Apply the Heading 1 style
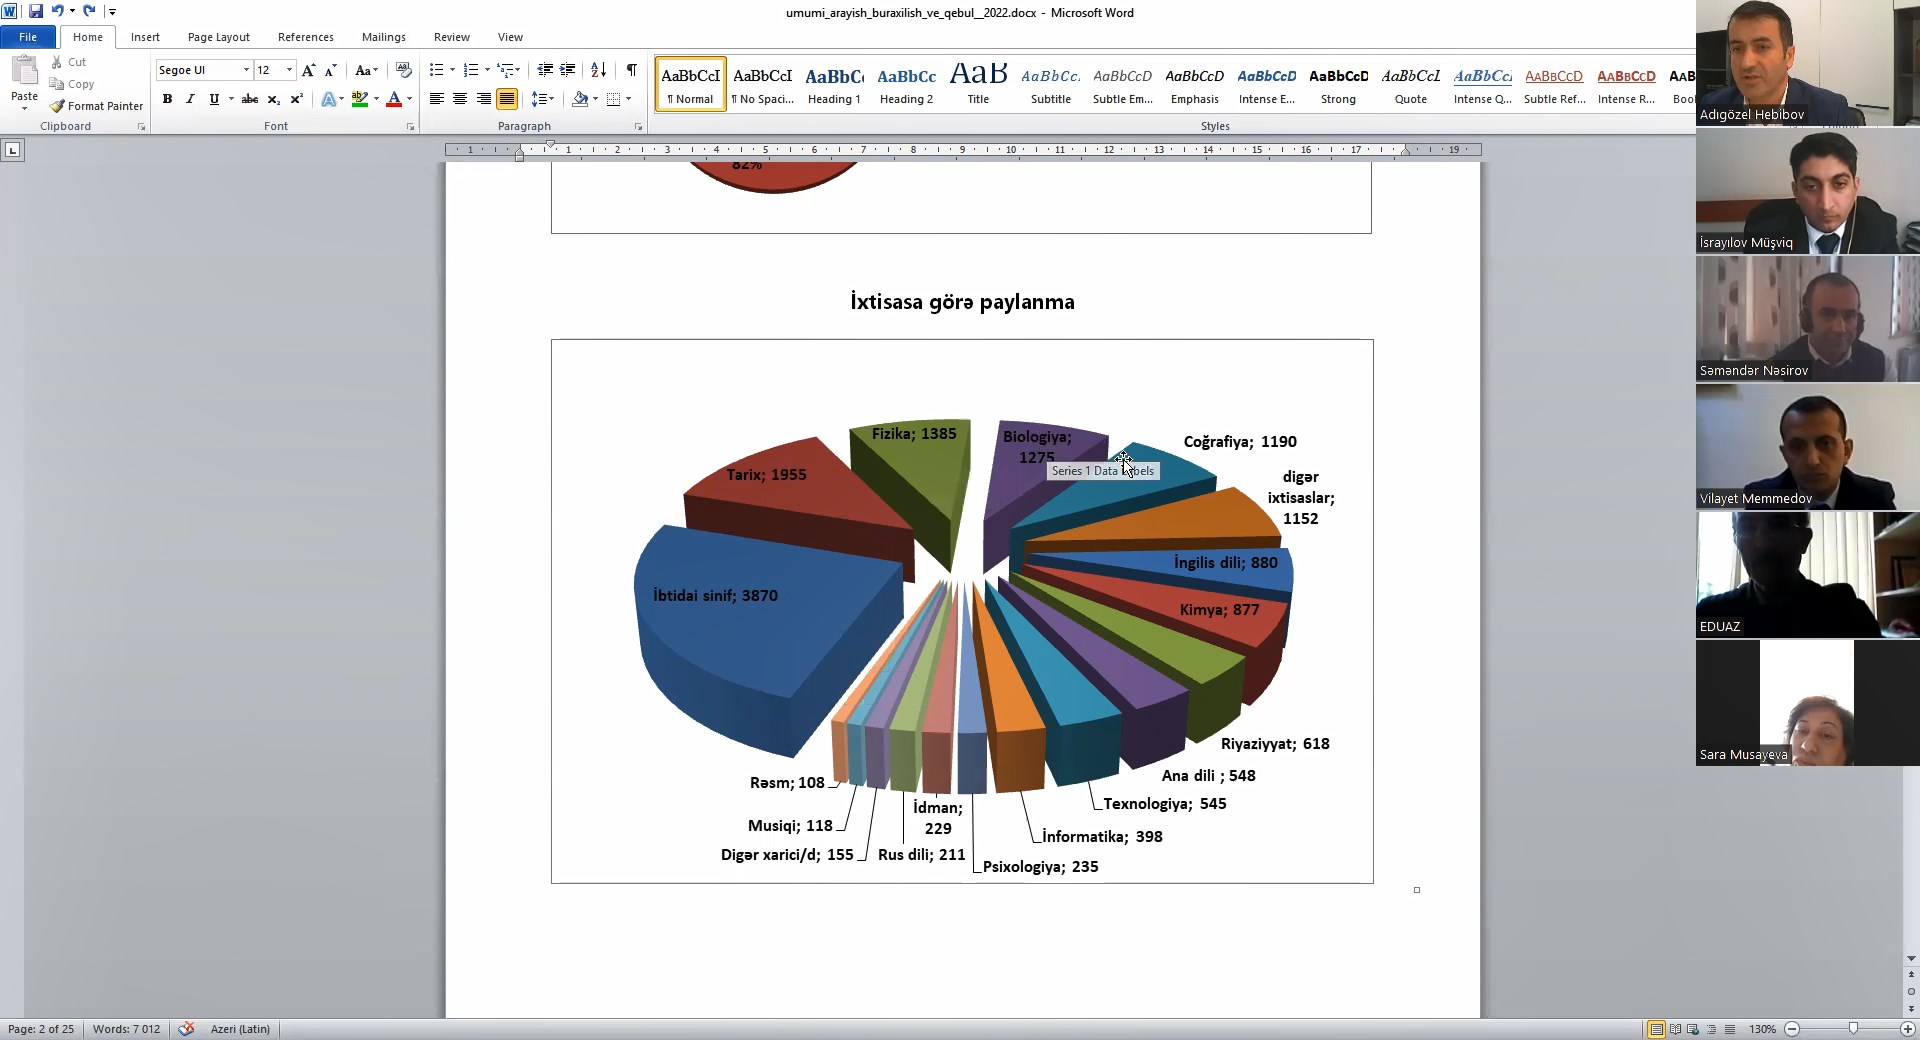This screenshot has height=1040, width=1920. click(834, 84)
